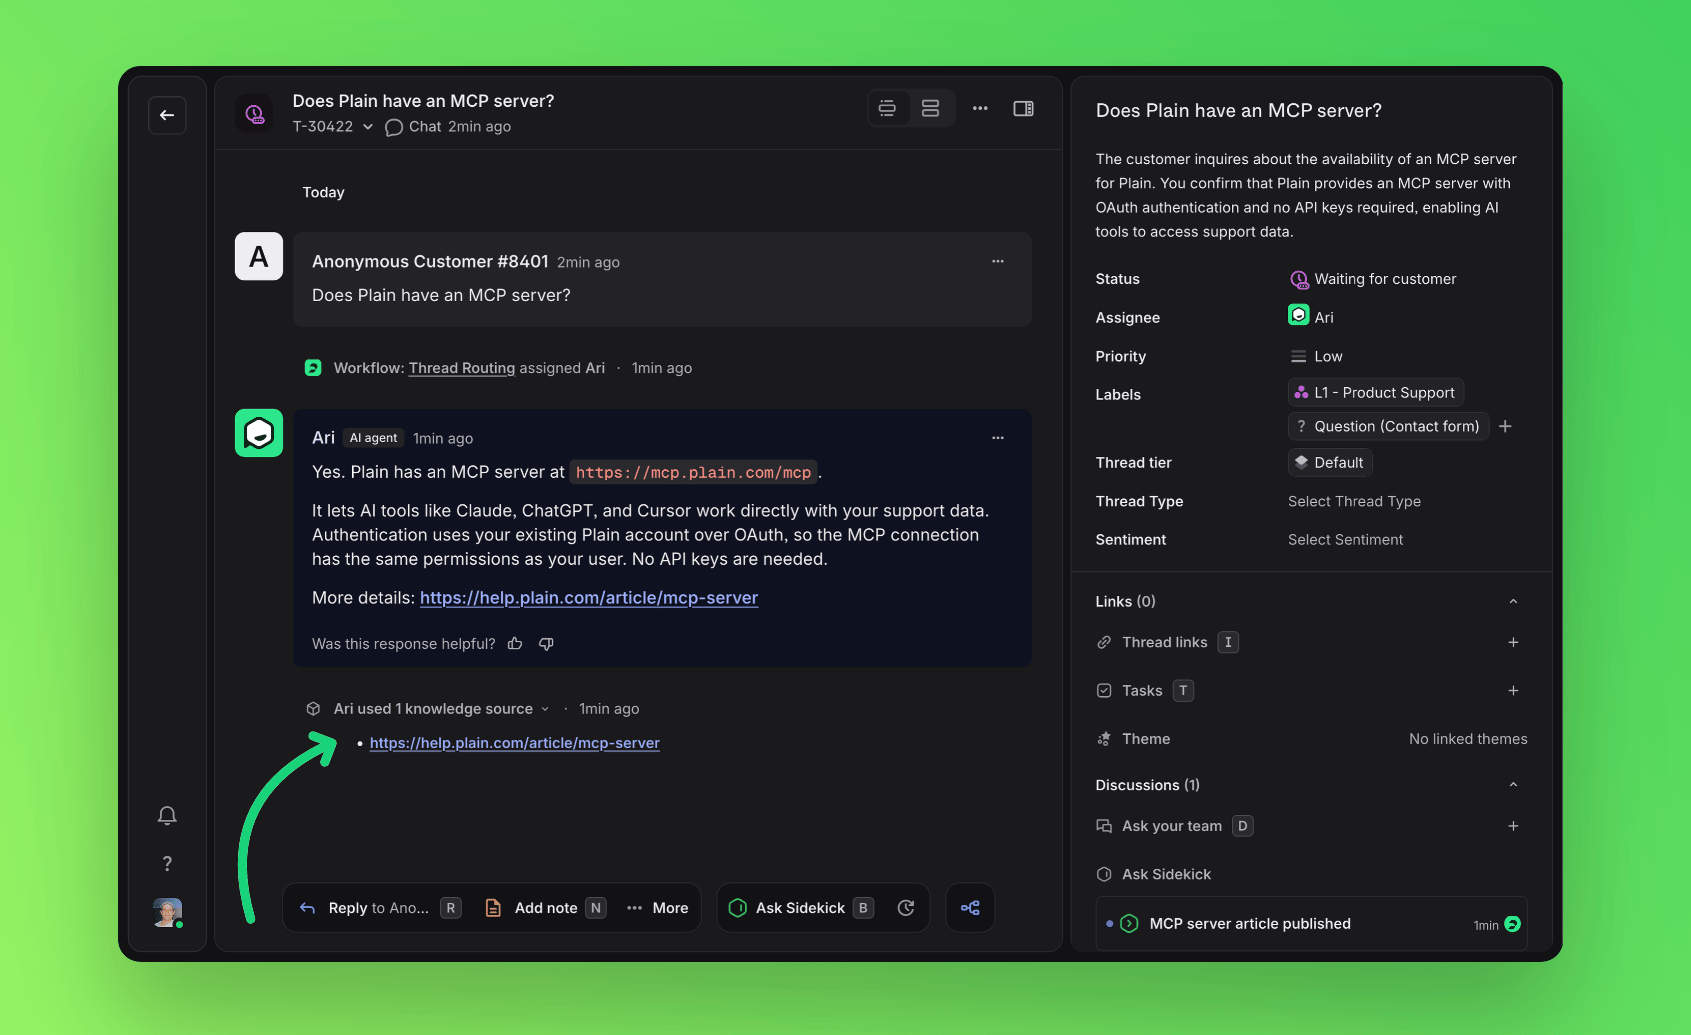Open the Thread Routing workflow link

461,368
